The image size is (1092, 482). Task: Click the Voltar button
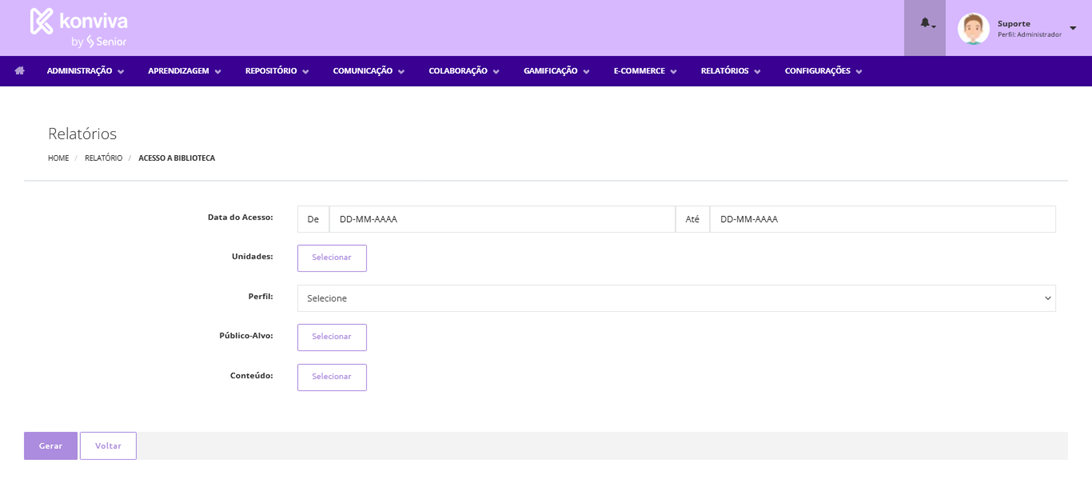click(x=108, y=446)
